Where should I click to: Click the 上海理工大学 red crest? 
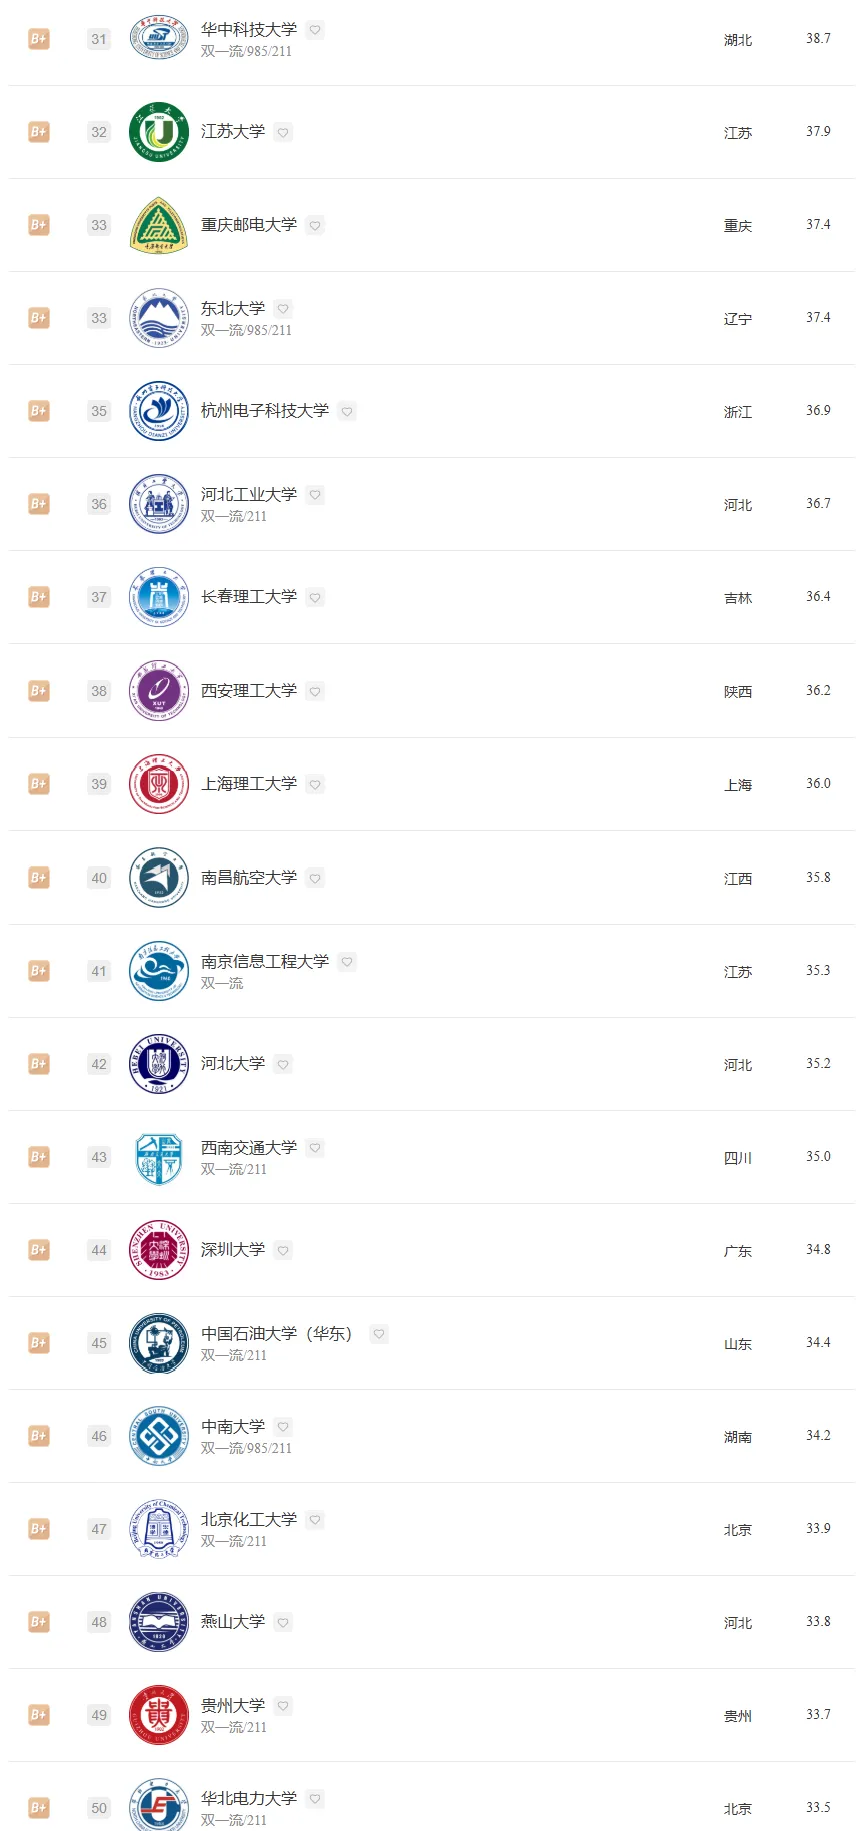(159, 784)
